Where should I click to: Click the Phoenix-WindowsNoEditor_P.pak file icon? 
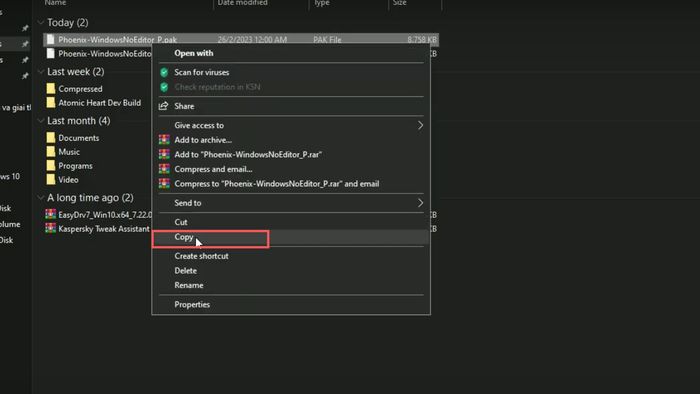50,40
